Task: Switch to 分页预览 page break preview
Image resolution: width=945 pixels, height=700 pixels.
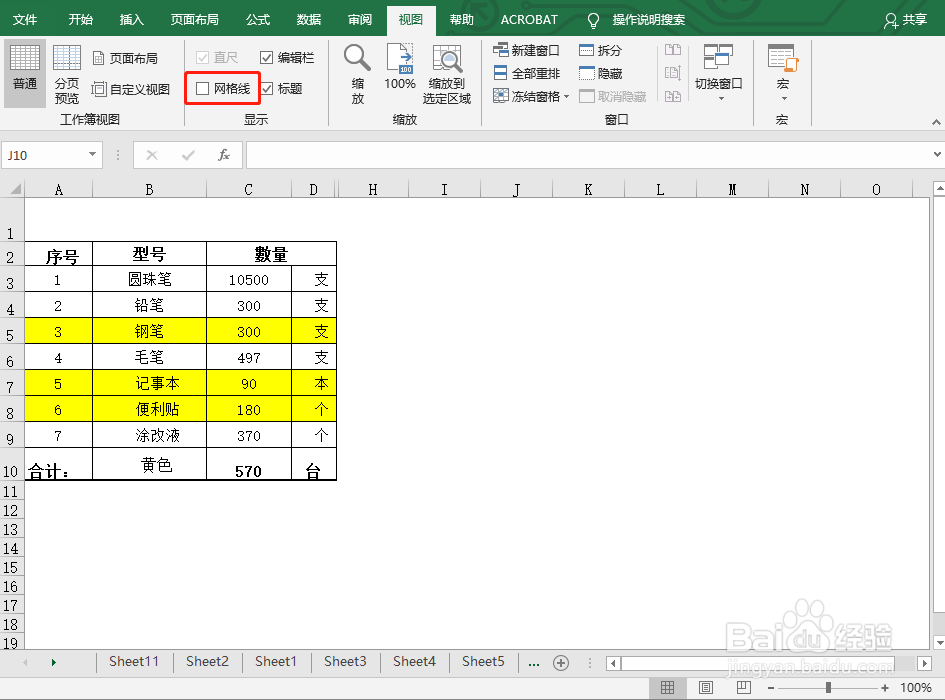Action: [66, 70]
